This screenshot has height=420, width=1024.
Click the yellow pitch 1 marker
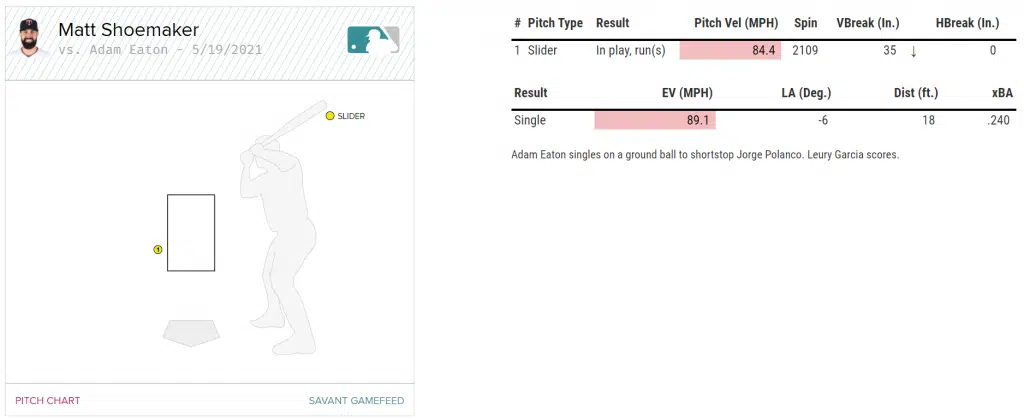(157, 249)
